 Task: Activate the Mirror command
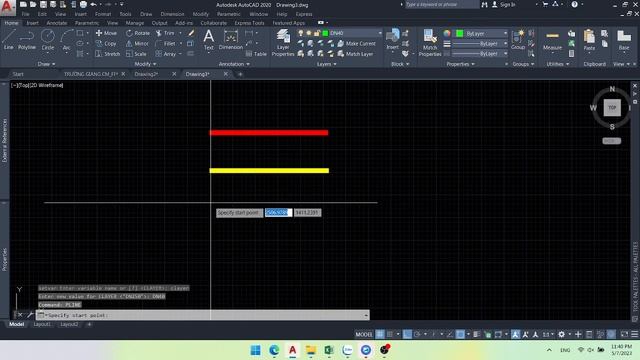(x=138, y=43)
